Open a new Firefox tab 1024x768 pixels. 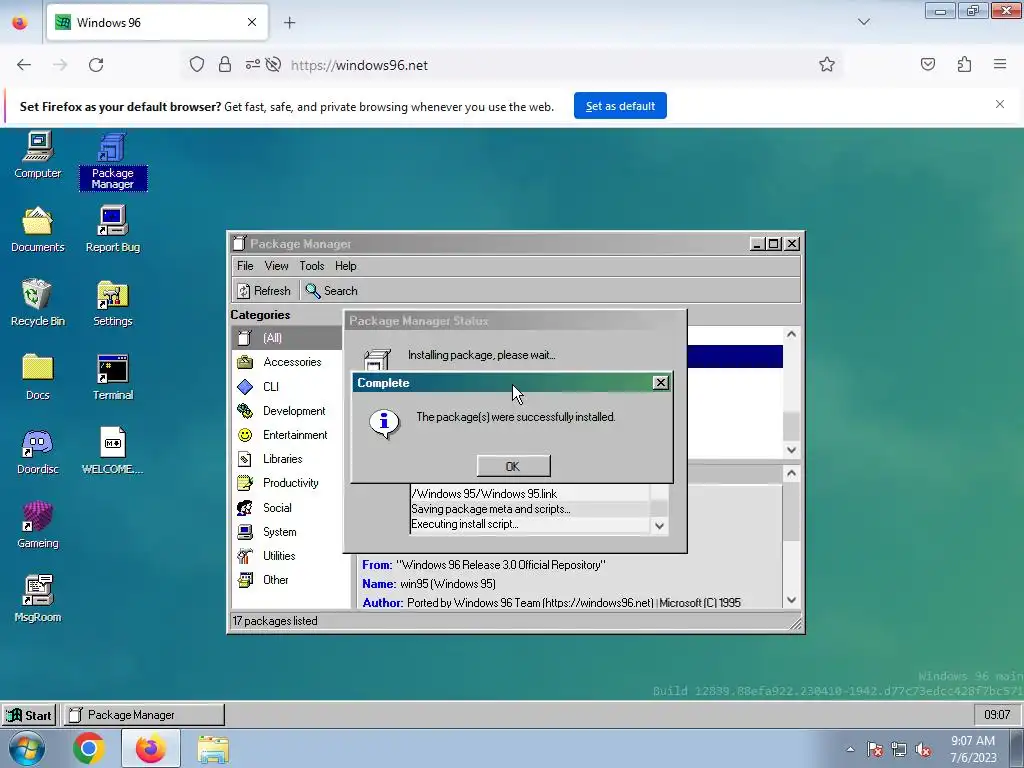290,23
